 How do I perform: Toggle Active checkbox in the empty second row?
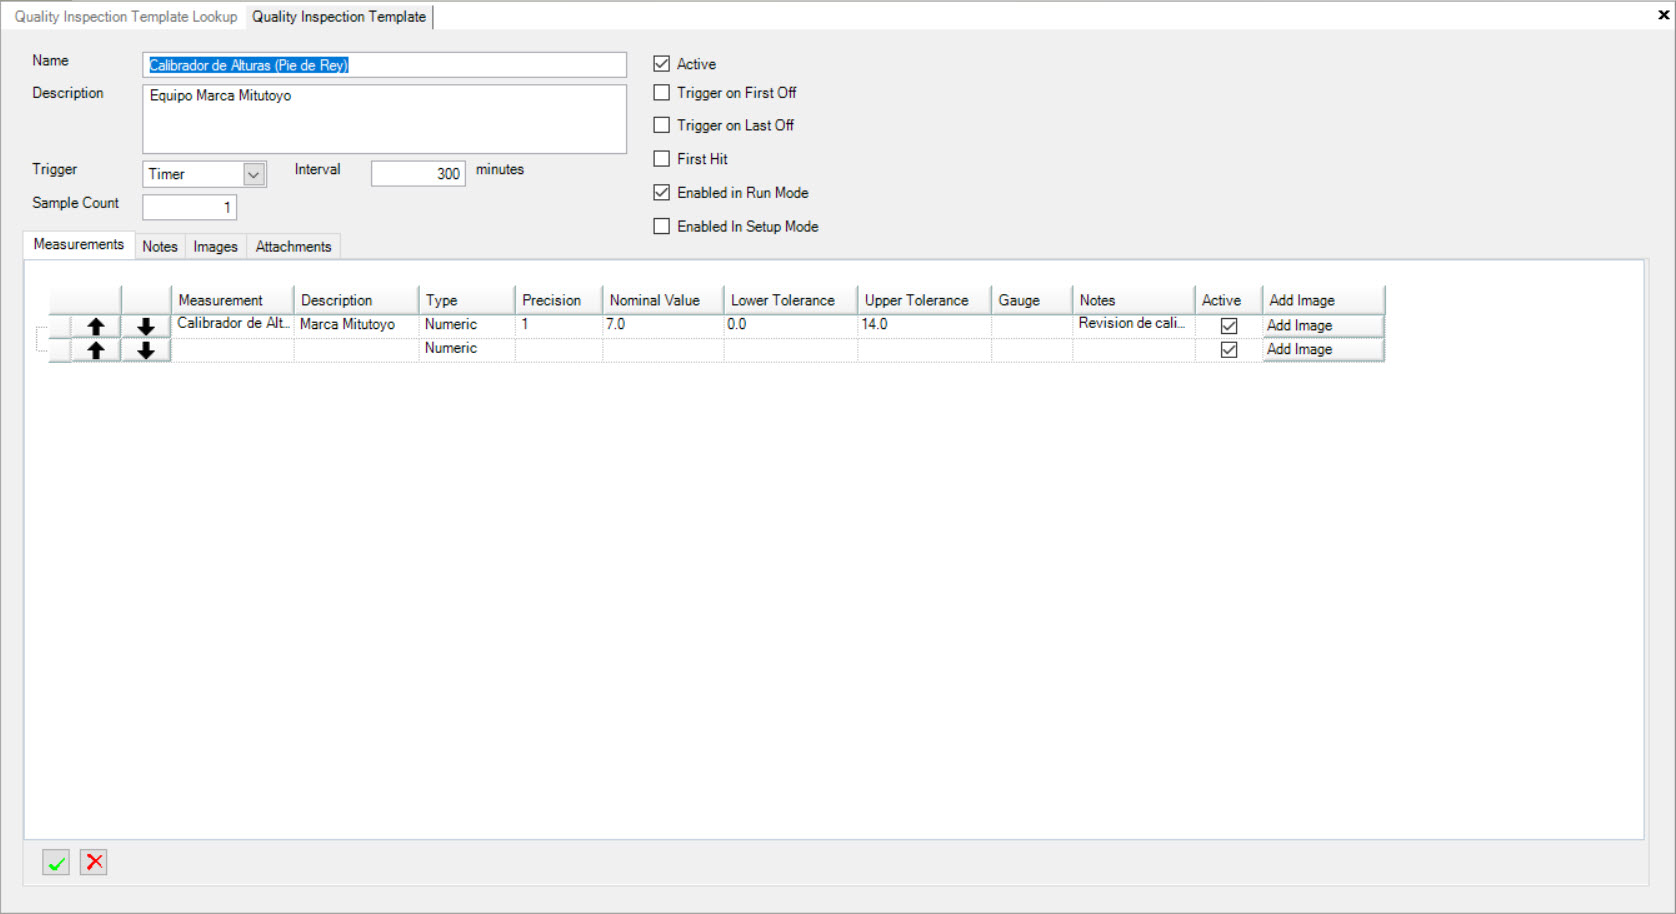coord(1229,350)
